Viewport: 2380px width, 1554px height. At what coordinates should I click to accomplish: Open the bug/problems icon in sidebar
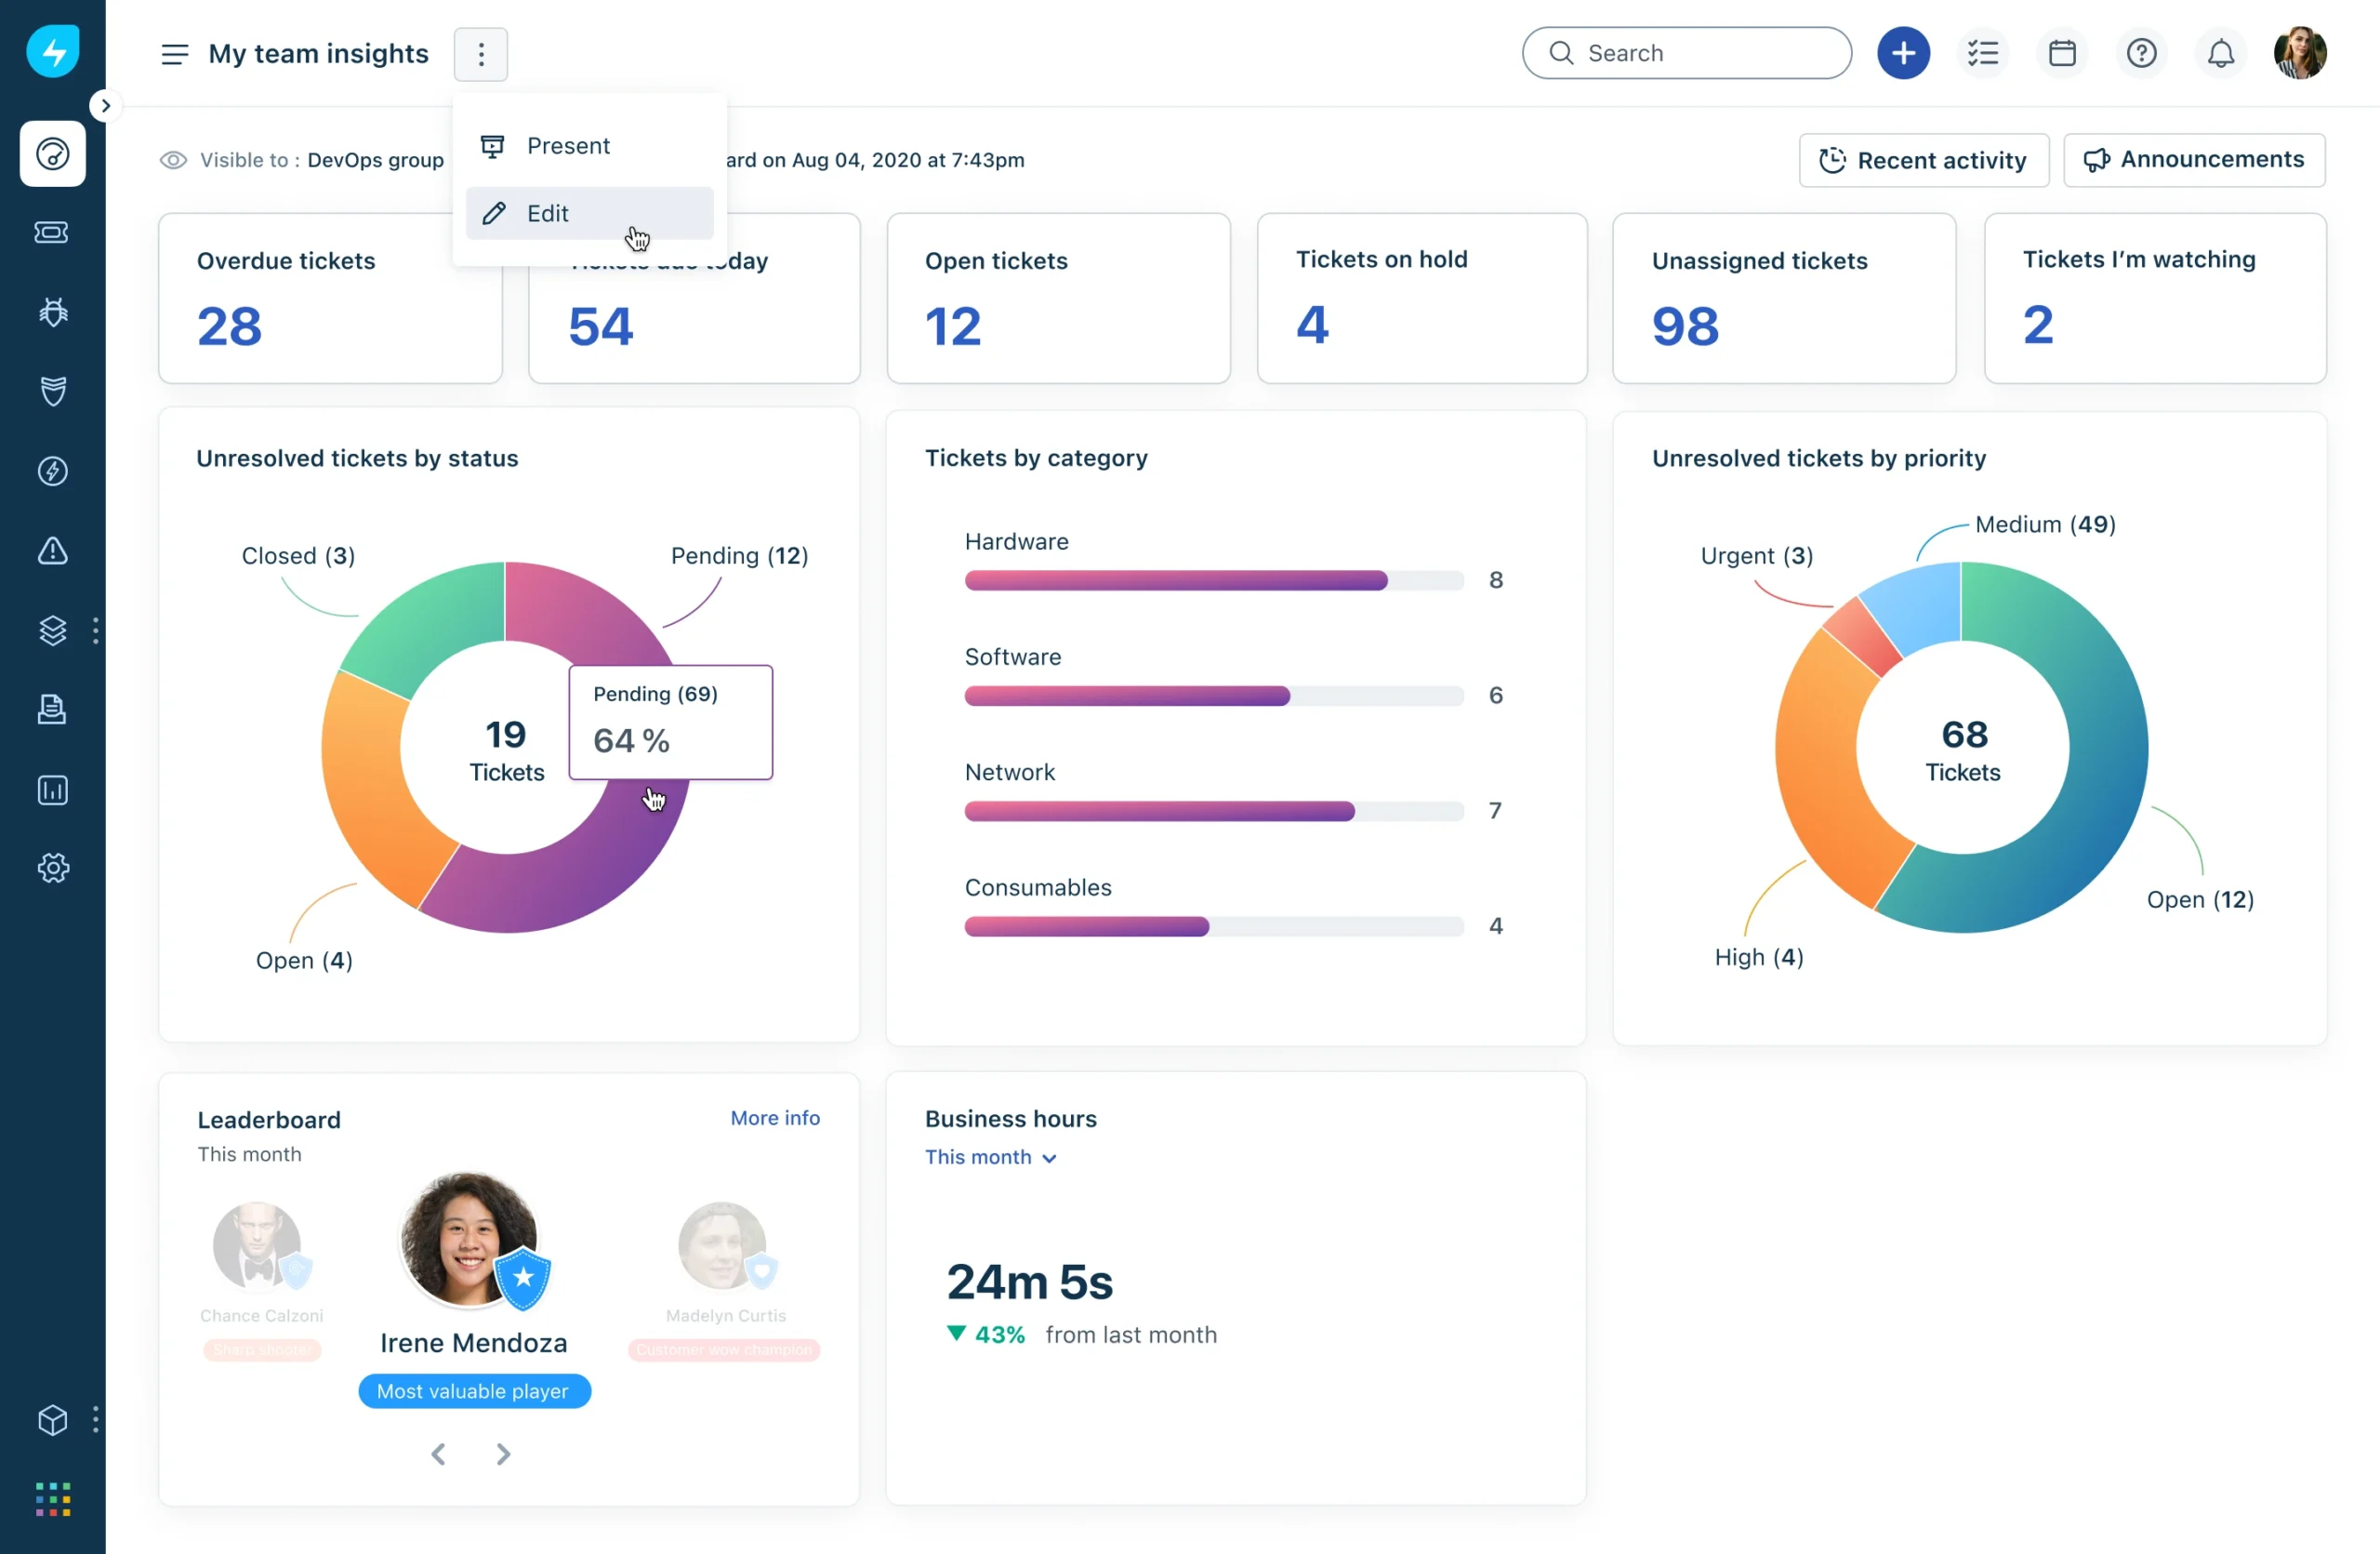coord(52,311)
